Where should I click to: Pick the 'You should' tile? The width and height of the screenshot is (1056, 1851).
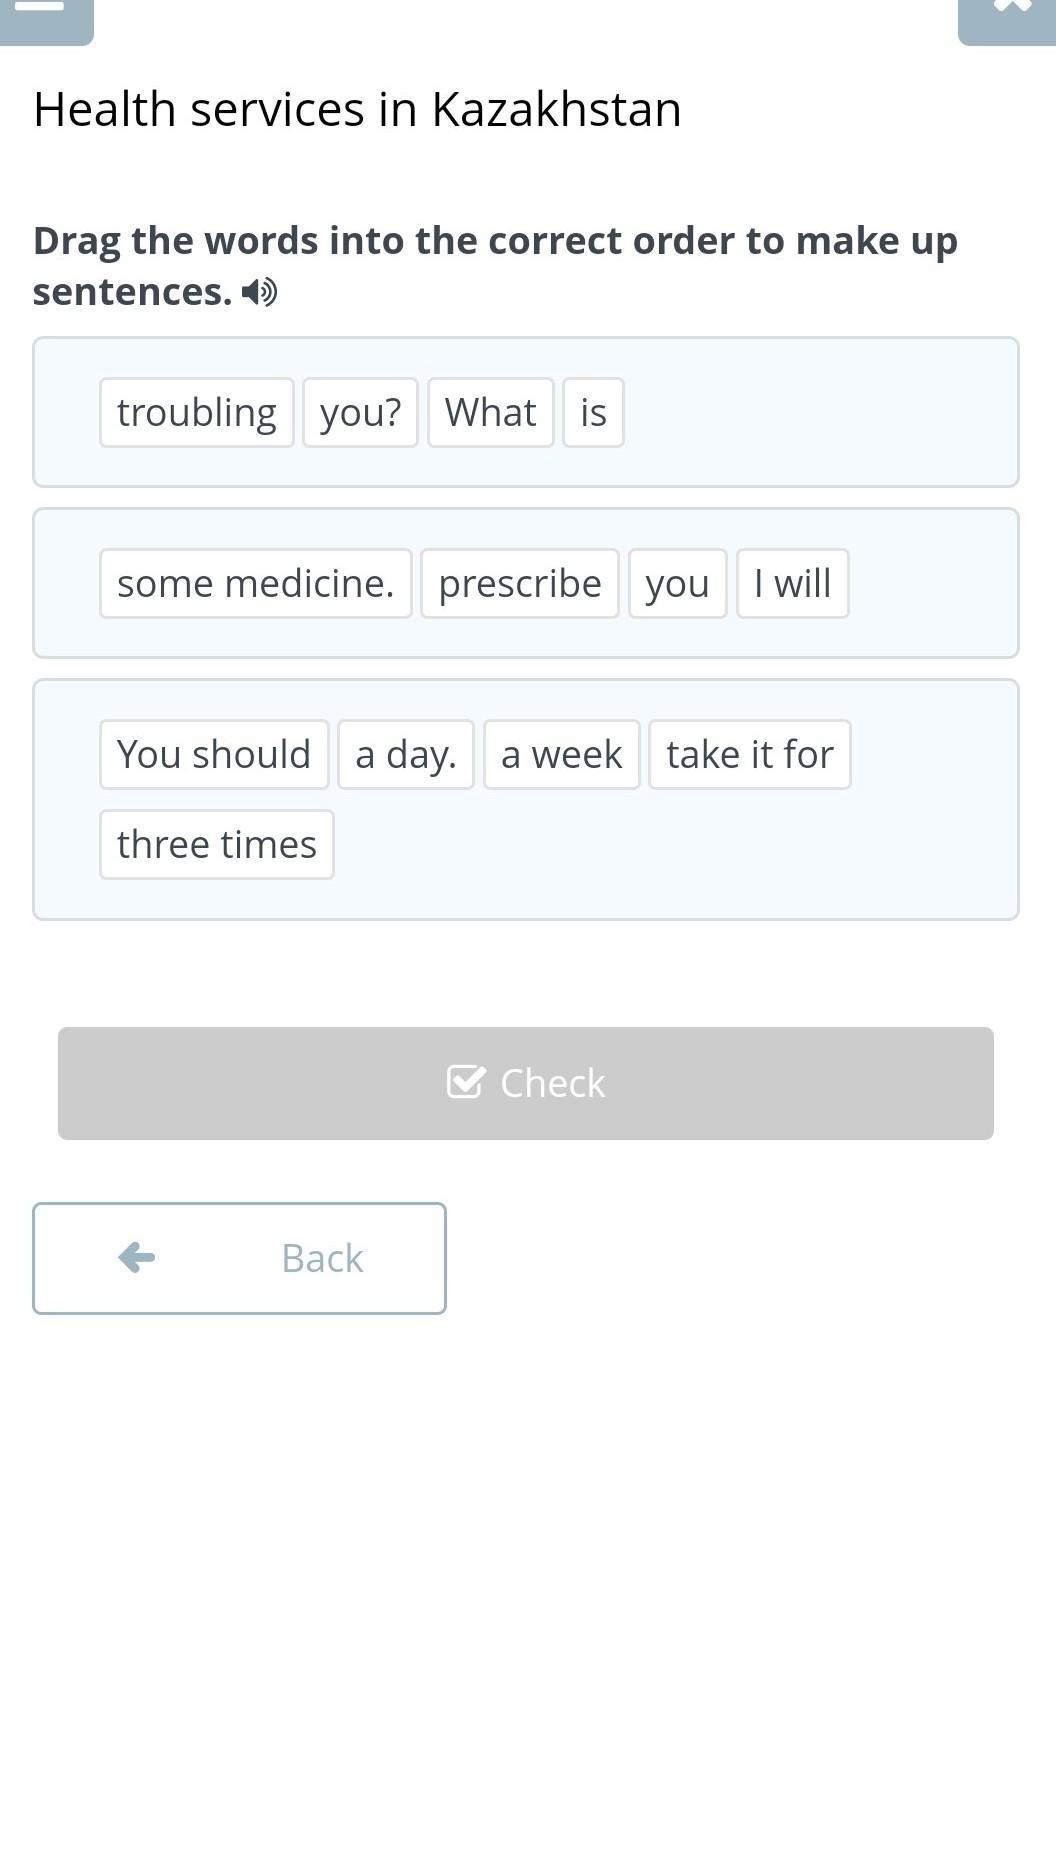pos(214,754)
